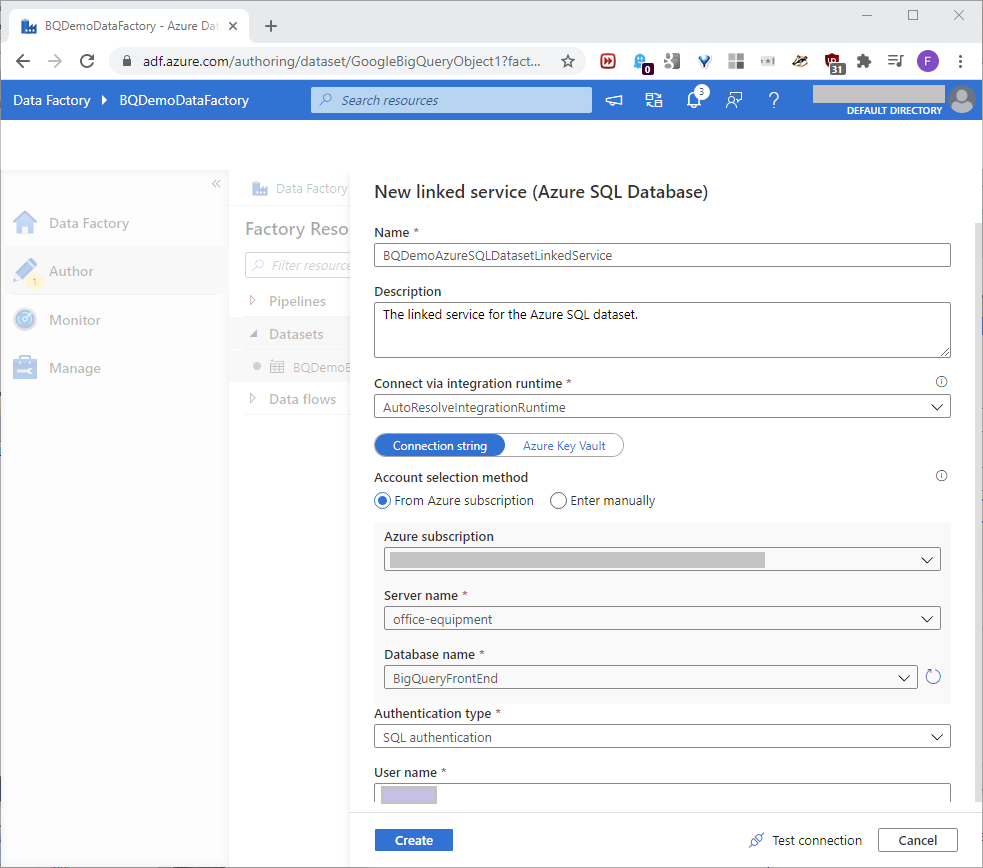This screenshot has width=983, height=868.
Task: Click the Test connection link
Action: [x=806, y=840]
